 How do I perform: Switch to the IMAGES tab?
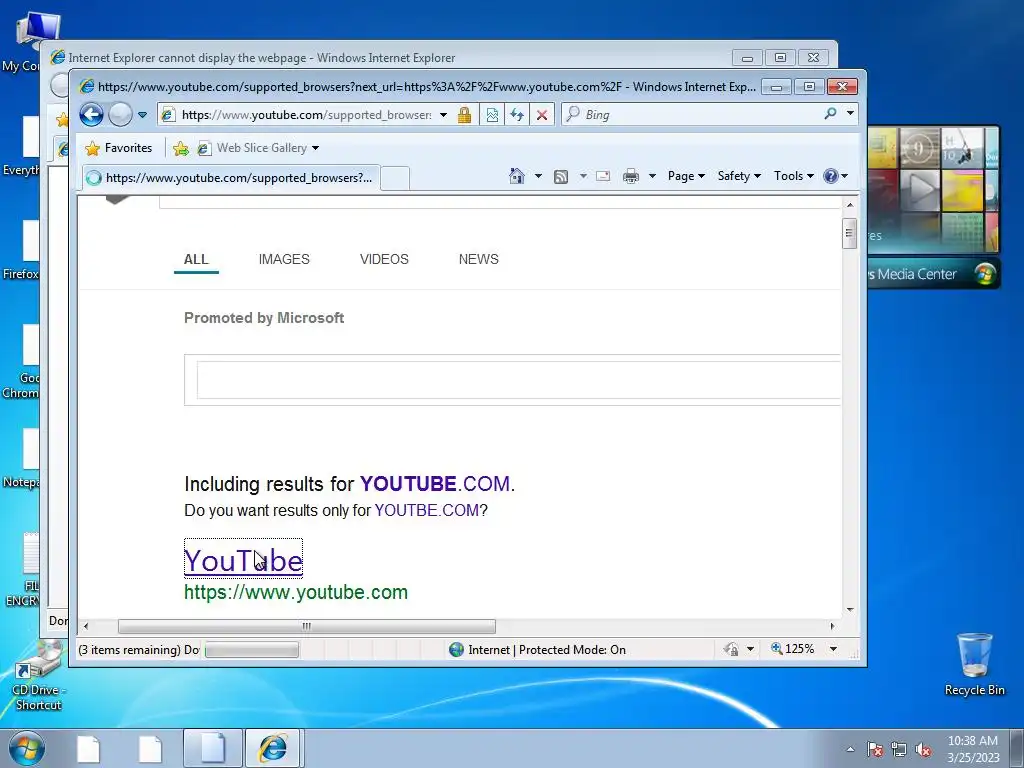(284, 259)
